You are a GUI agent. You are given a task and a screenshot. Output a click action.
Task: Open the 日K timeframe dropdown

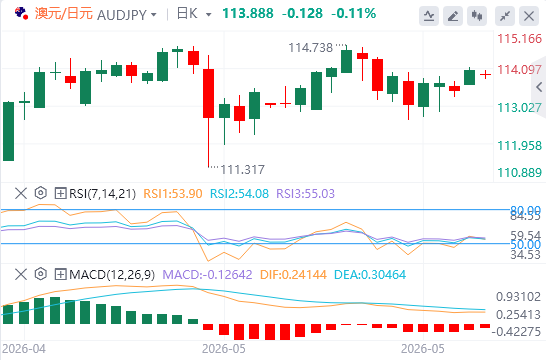tap(194, 14)
